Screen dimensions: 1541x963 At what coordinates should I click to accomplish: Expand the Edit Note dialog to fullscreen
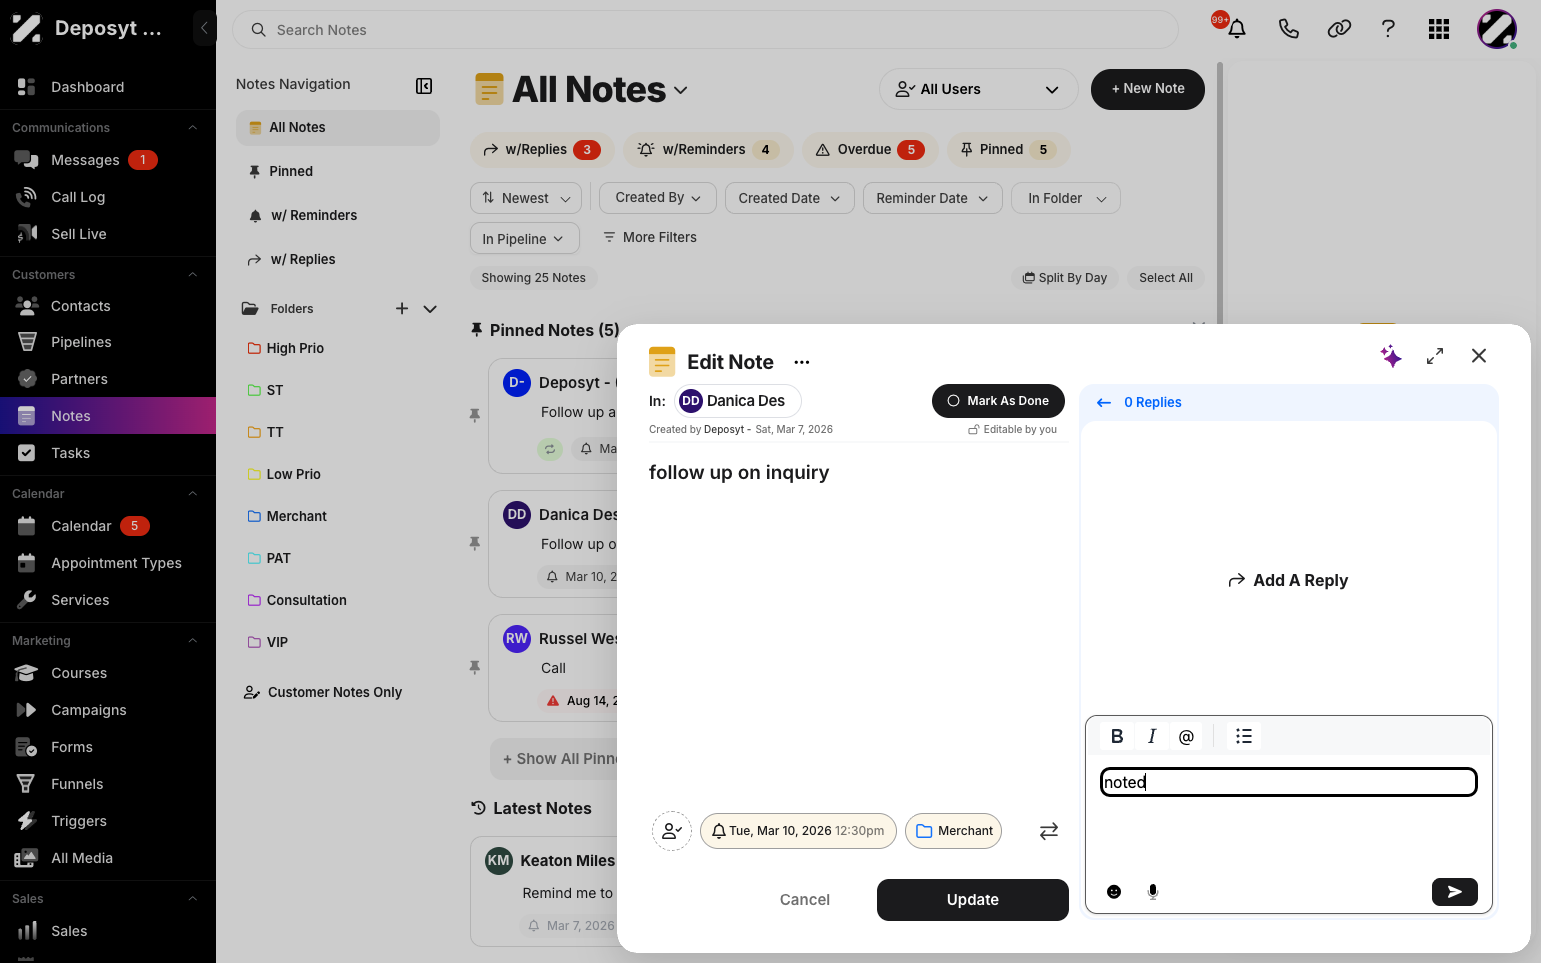tap(1435, 356)
